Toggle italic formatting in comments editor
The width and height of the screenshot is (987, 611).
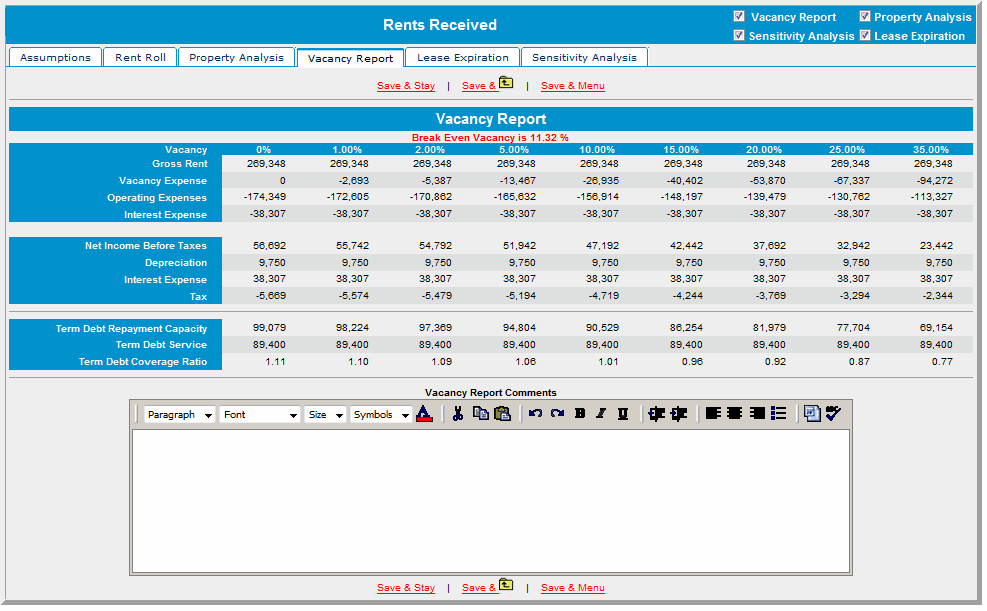tap(601, 414)
